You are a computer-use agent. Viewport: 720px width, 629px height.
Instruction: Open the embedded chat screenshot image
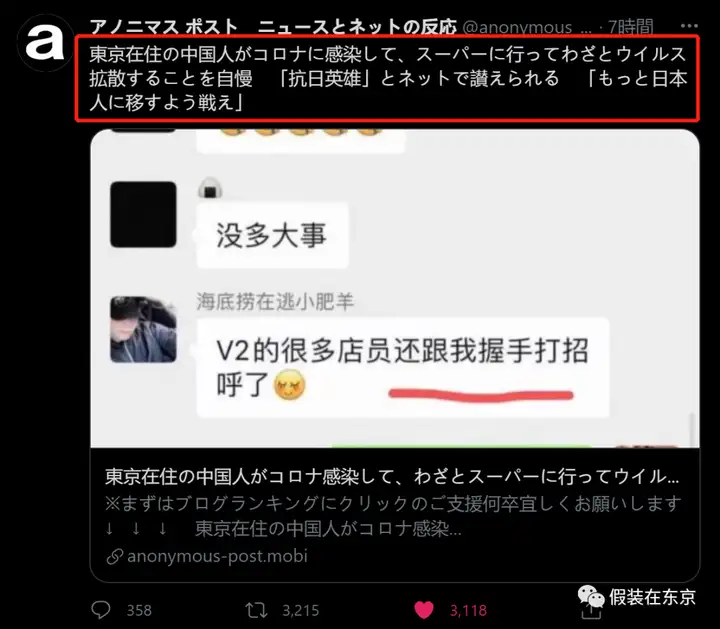[395, 288]
